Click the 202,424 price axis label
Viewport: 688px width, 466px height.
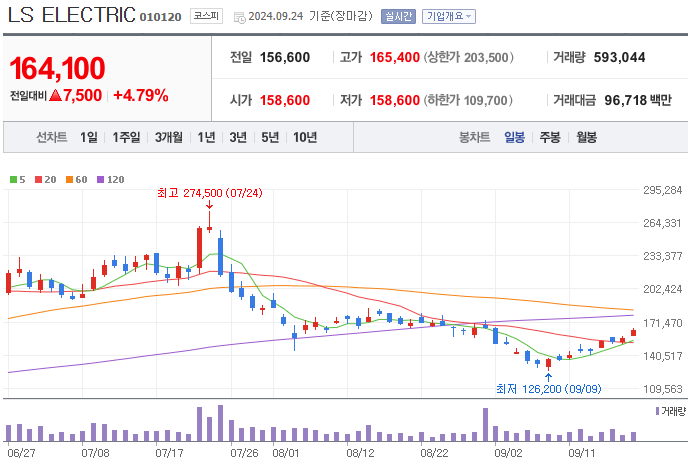pos(663,290)
